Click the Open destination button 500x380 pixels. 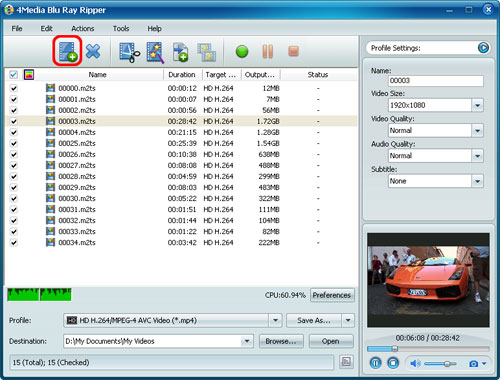point(331,341)
